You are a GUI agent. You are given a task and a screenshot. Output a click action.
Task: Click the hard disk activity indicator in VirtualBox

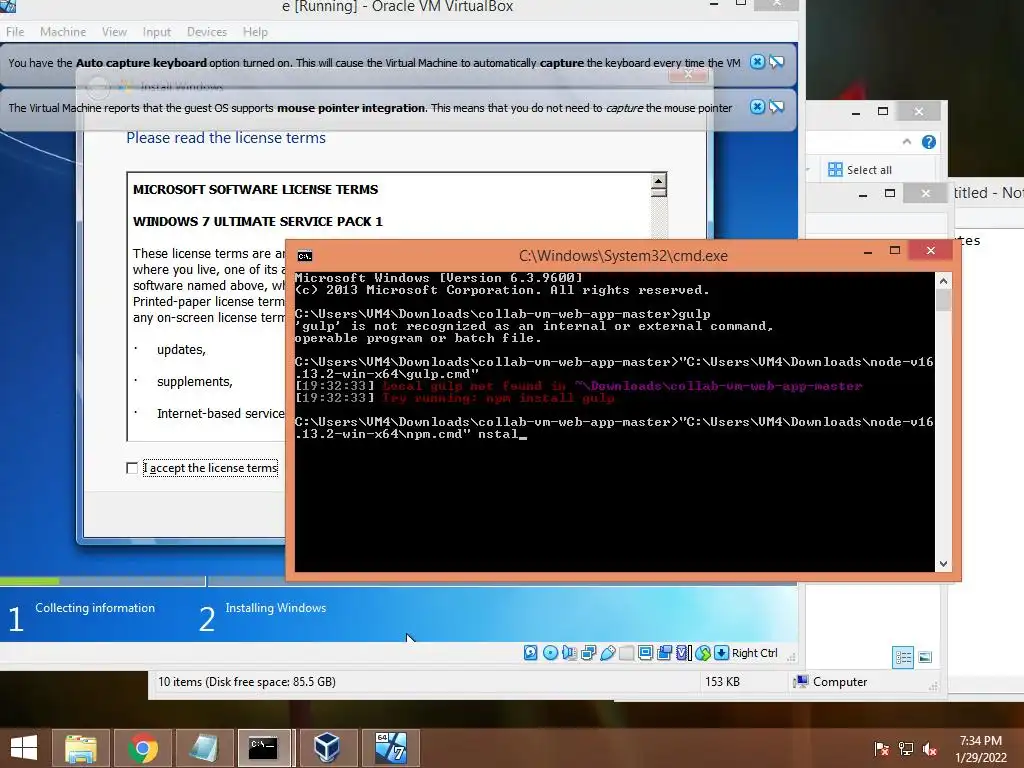(530, 652)
